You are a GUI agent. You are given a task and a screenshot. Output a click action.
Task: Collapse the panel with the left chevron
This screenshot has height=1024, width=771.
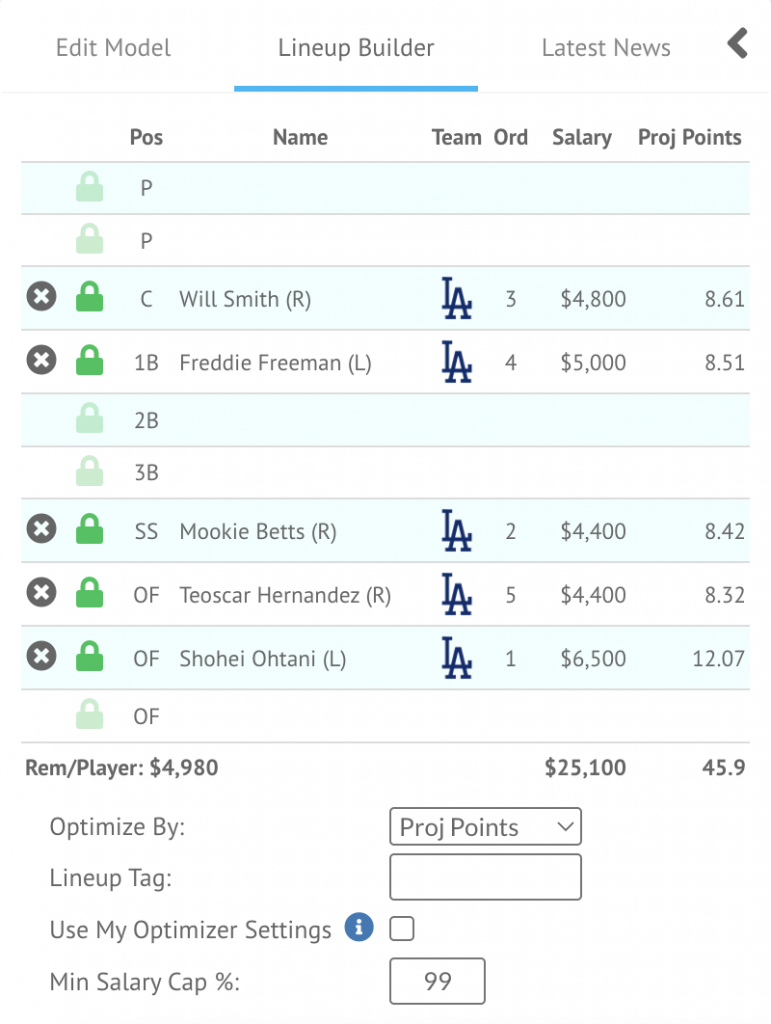click(737, 44)
